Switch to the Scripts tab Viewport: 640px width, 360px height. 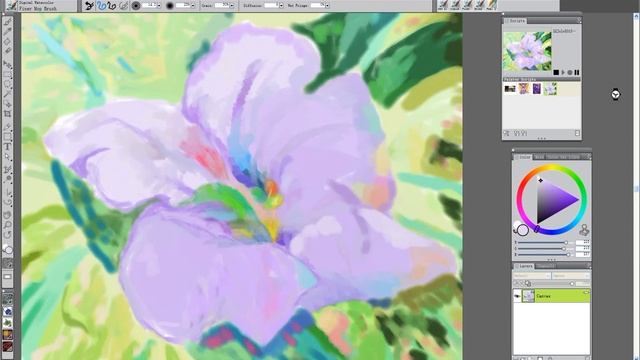tap(517, 20)
